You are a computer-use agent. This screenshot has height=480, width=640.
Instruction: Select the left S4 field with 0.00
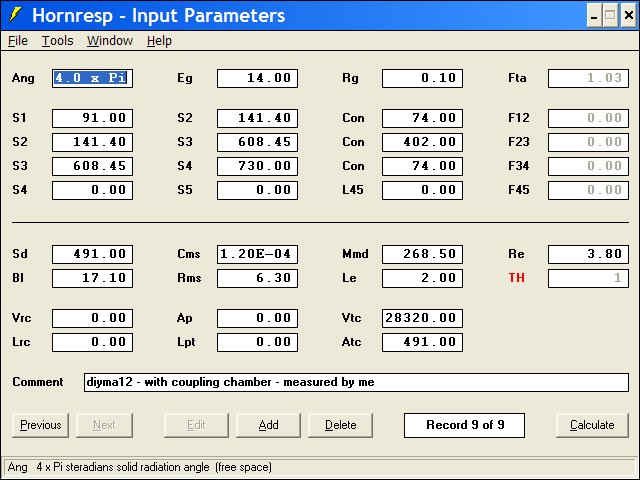tap(92, 191)
